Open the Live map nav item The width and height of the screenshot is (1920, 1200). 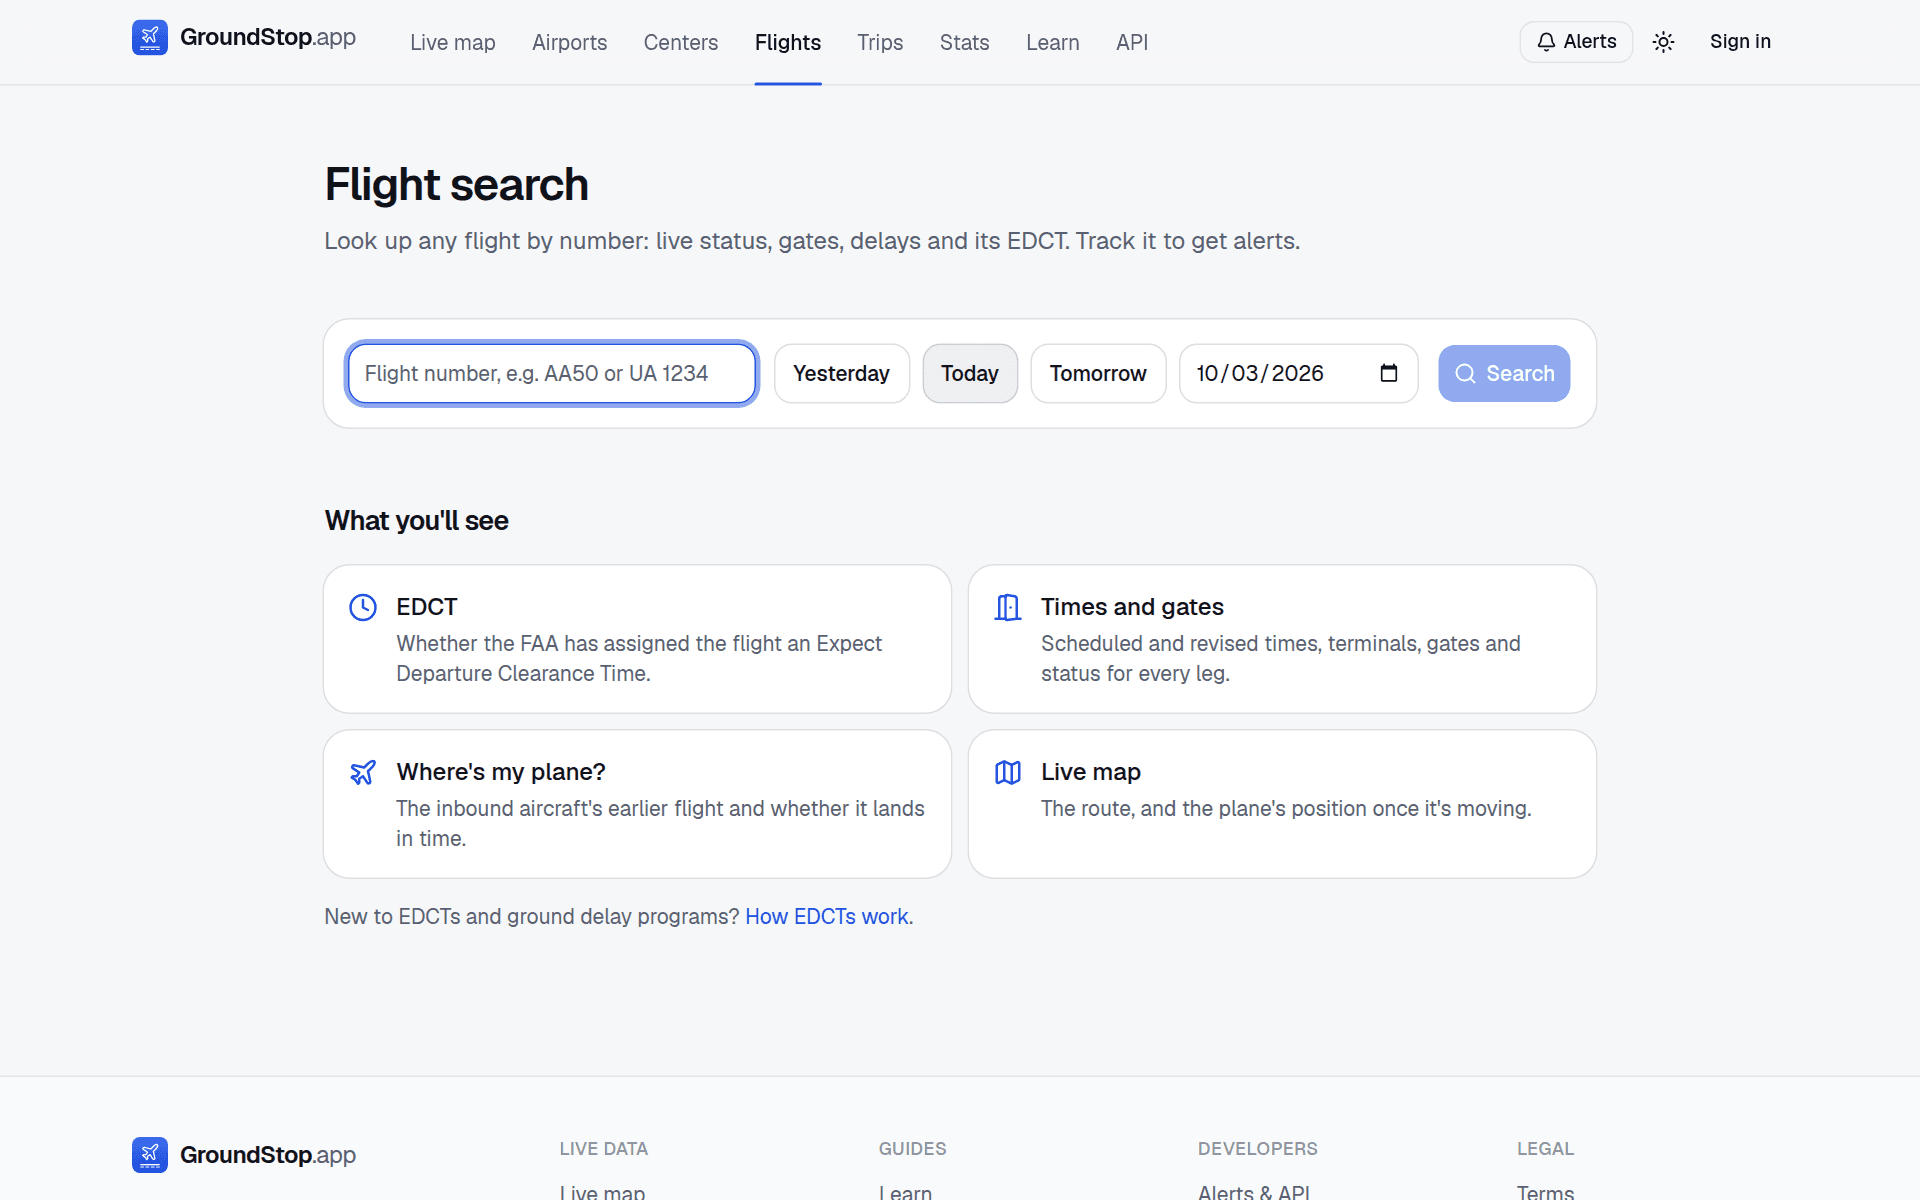[x=453, y=42]
